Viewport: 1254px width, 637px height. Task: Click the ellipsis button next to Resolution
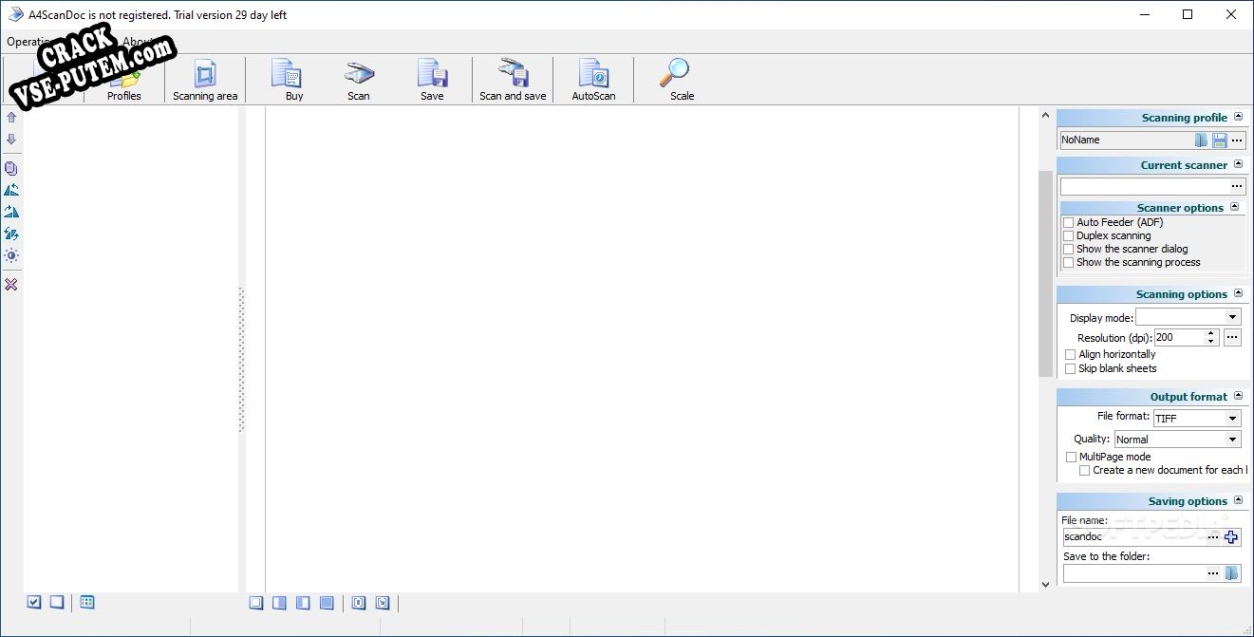1232,338
